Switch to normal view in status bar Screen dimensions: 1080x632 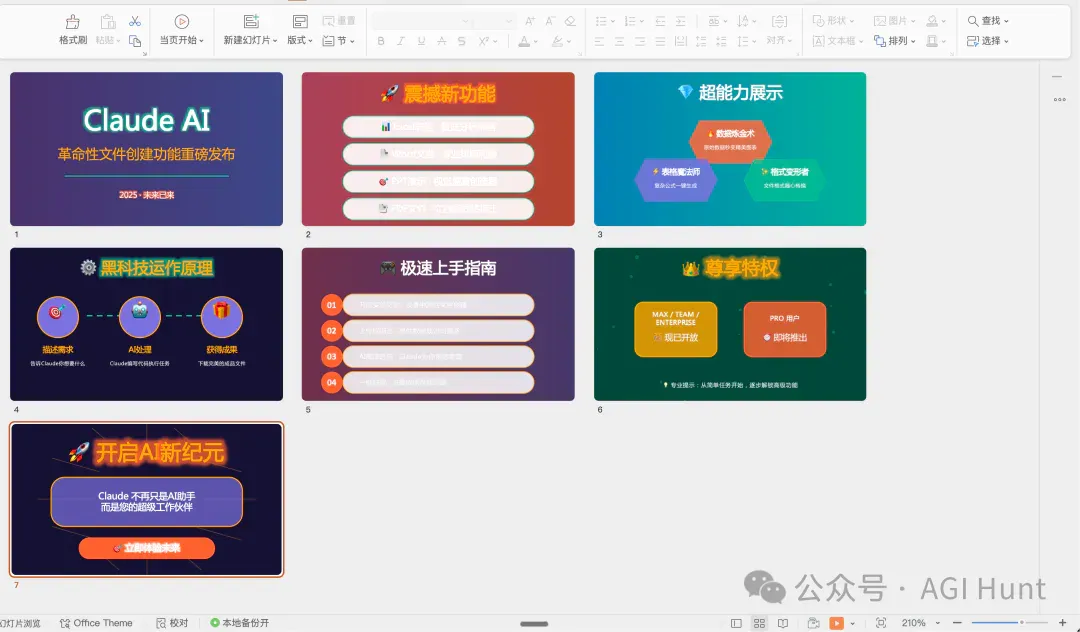[x=736, y=623]
